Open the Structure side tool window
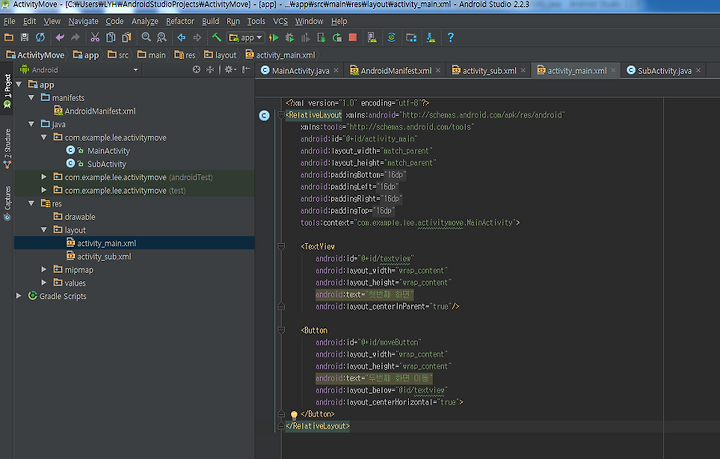 click(x=7, y=148)
